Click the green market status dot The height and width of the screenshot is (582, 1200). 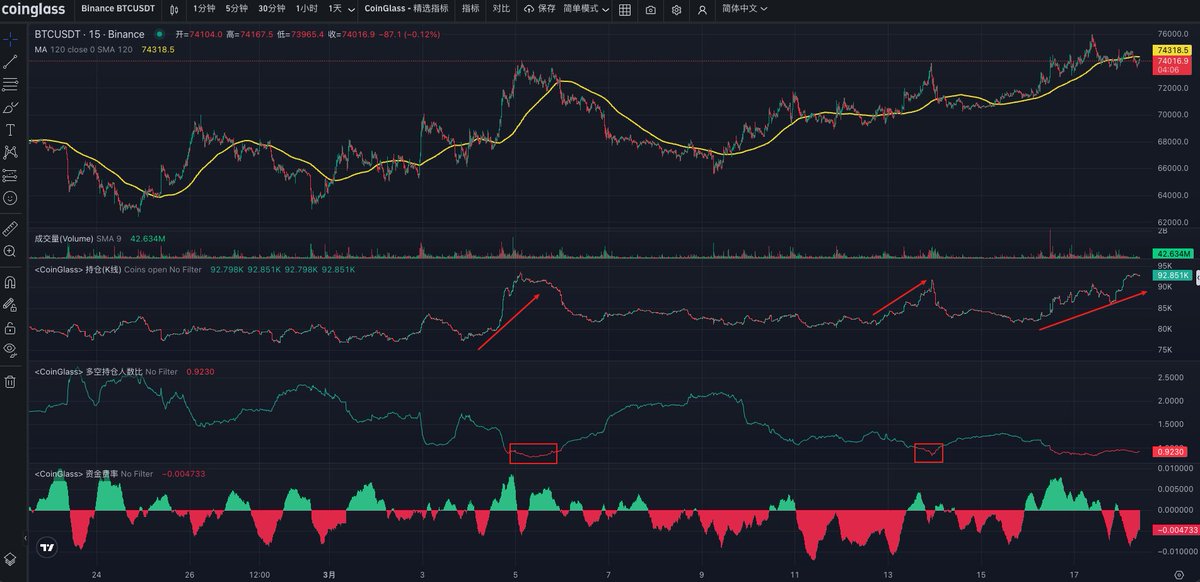point(159,34)
